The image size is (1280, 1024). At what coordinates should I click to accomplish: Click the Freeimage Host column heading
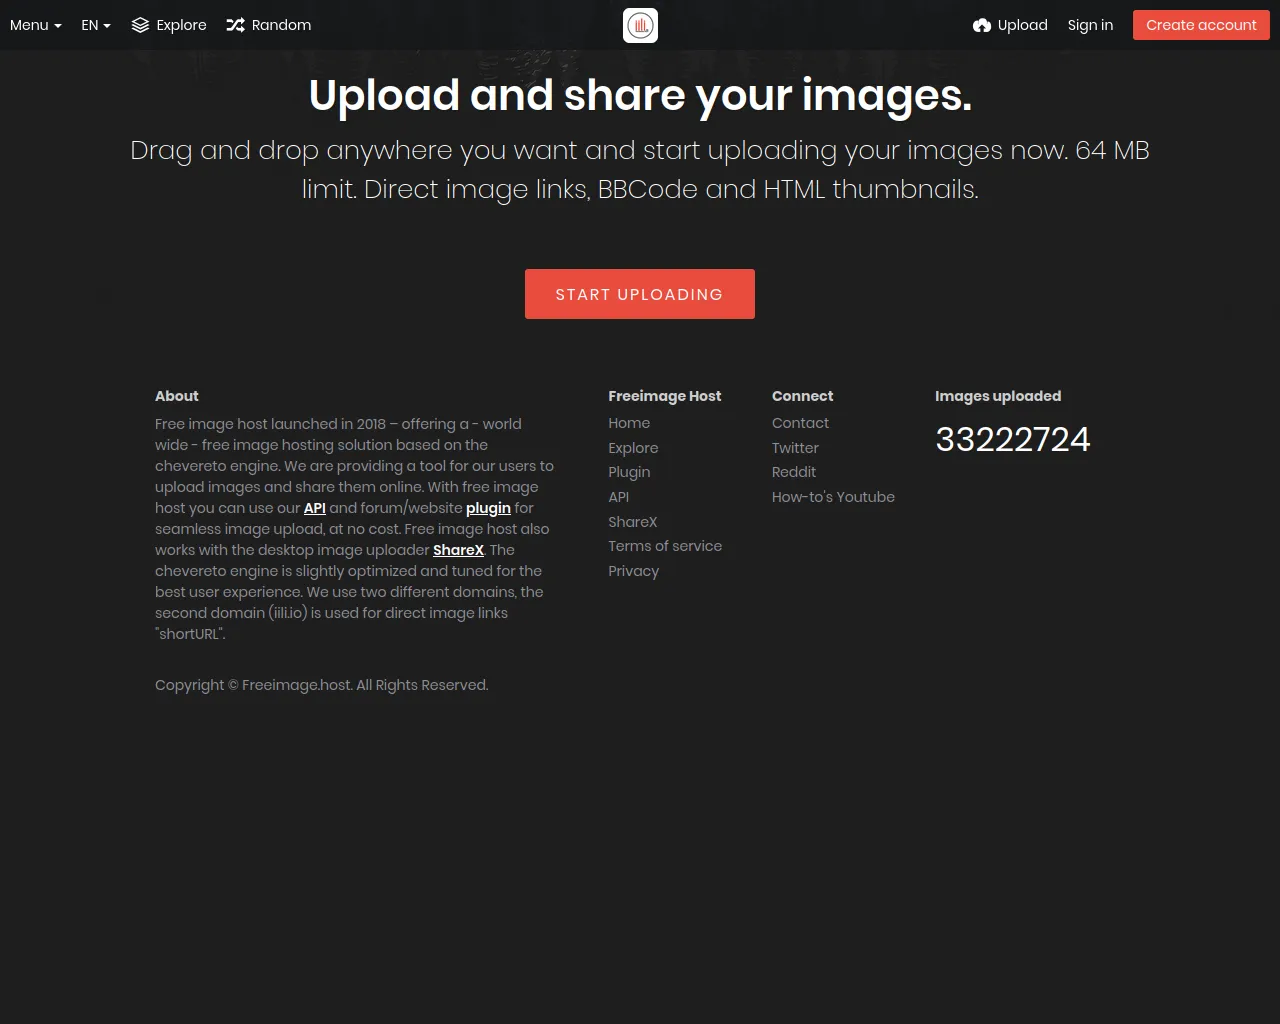(x=665, y=396)
